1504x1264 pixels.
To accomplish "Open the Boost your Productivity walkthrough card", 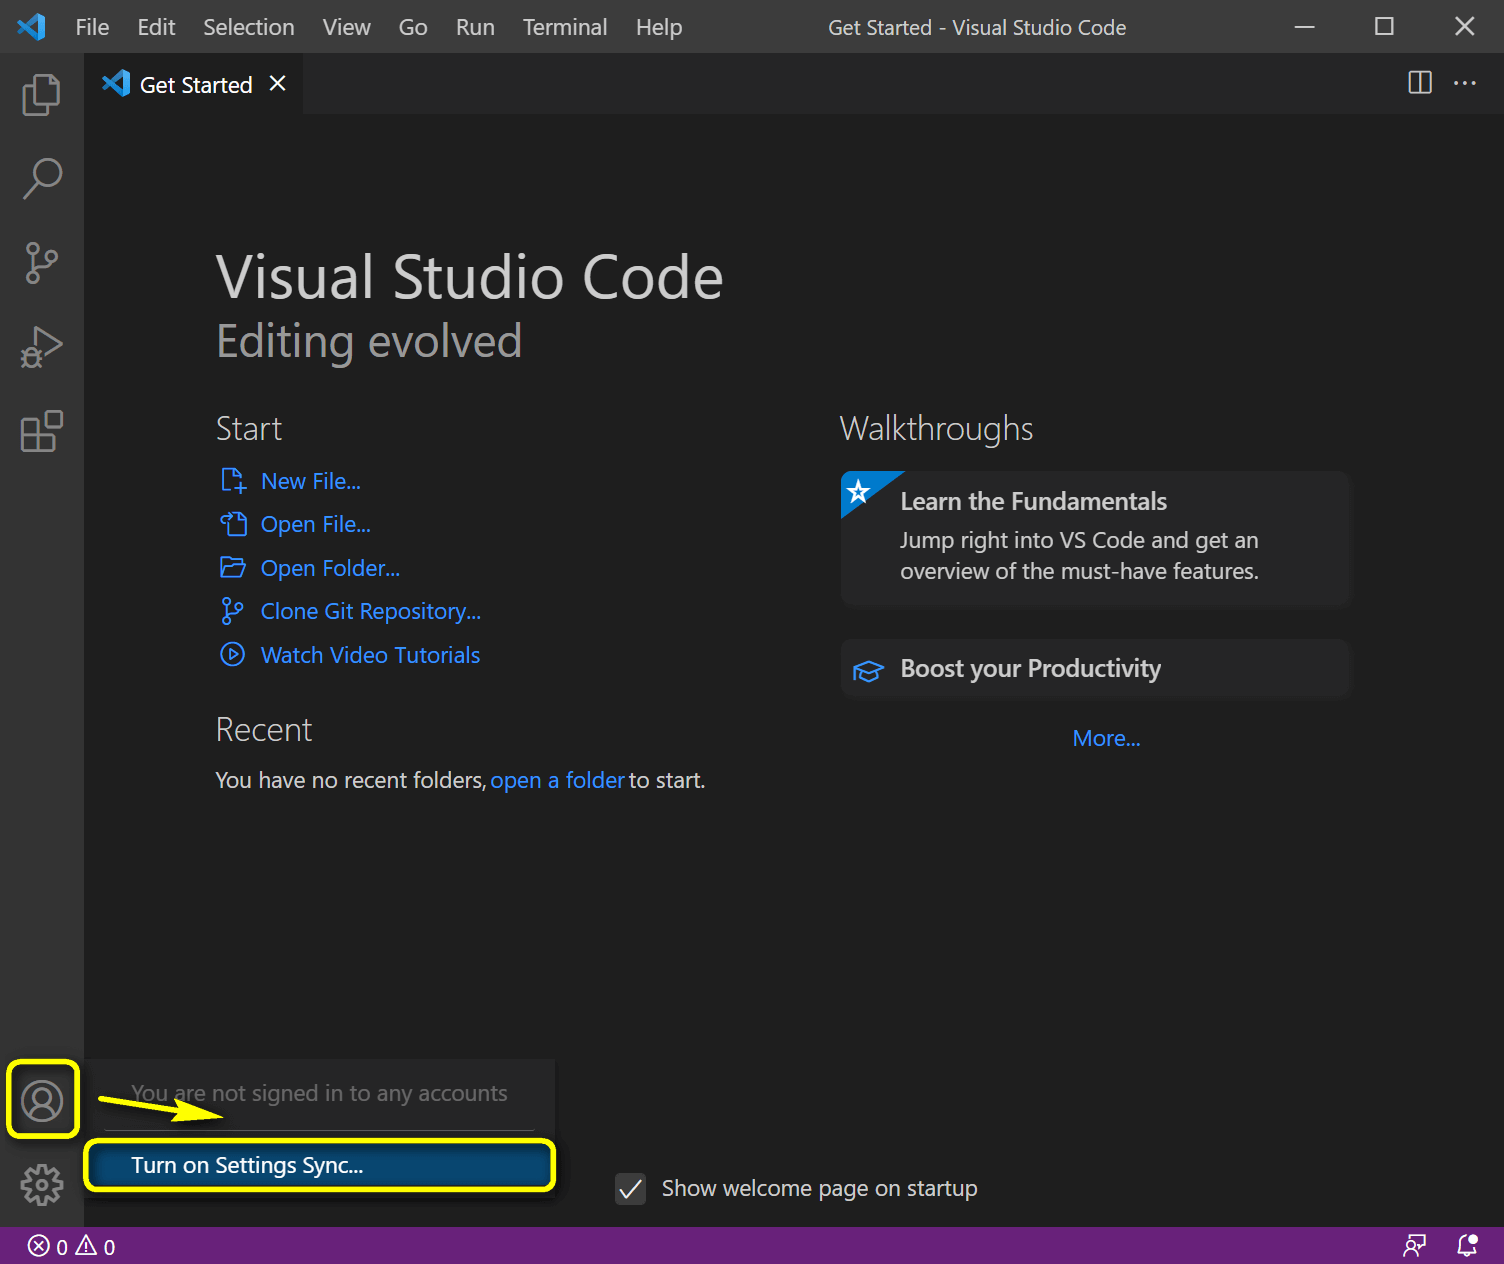I will point(1096,668).
